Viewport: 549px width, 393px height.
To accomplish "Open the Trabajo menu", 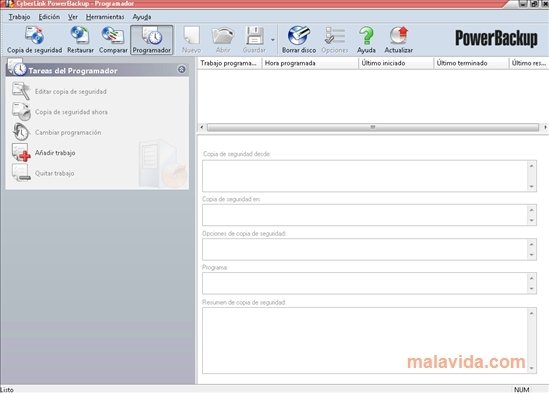I will [19, 17].
